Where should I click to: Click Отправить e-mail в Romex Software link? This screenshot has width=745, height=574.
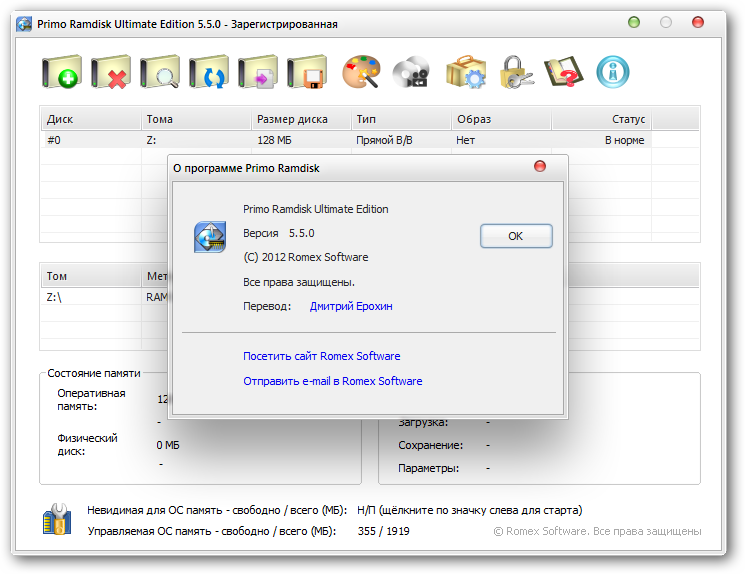coord(333,381)
